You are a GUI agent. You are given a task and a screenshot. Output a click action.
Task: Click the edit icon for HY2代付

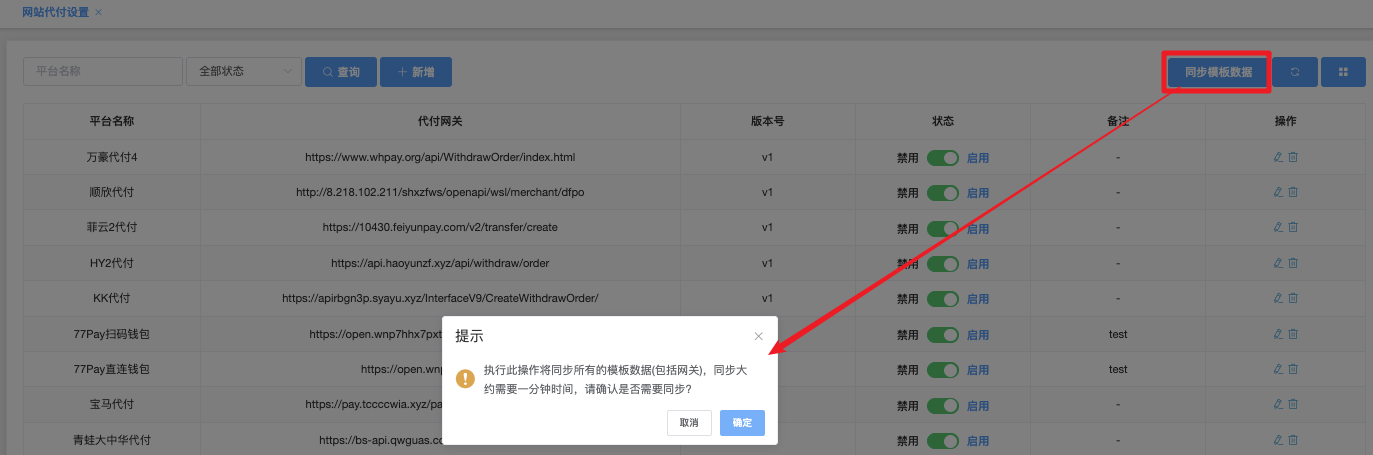(1278, 263)
